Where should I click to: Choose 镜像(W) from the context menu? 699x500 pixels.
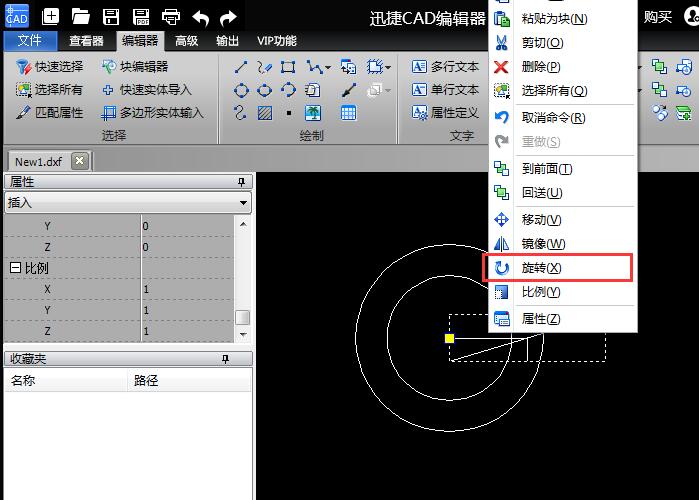(x=543, y=244)
